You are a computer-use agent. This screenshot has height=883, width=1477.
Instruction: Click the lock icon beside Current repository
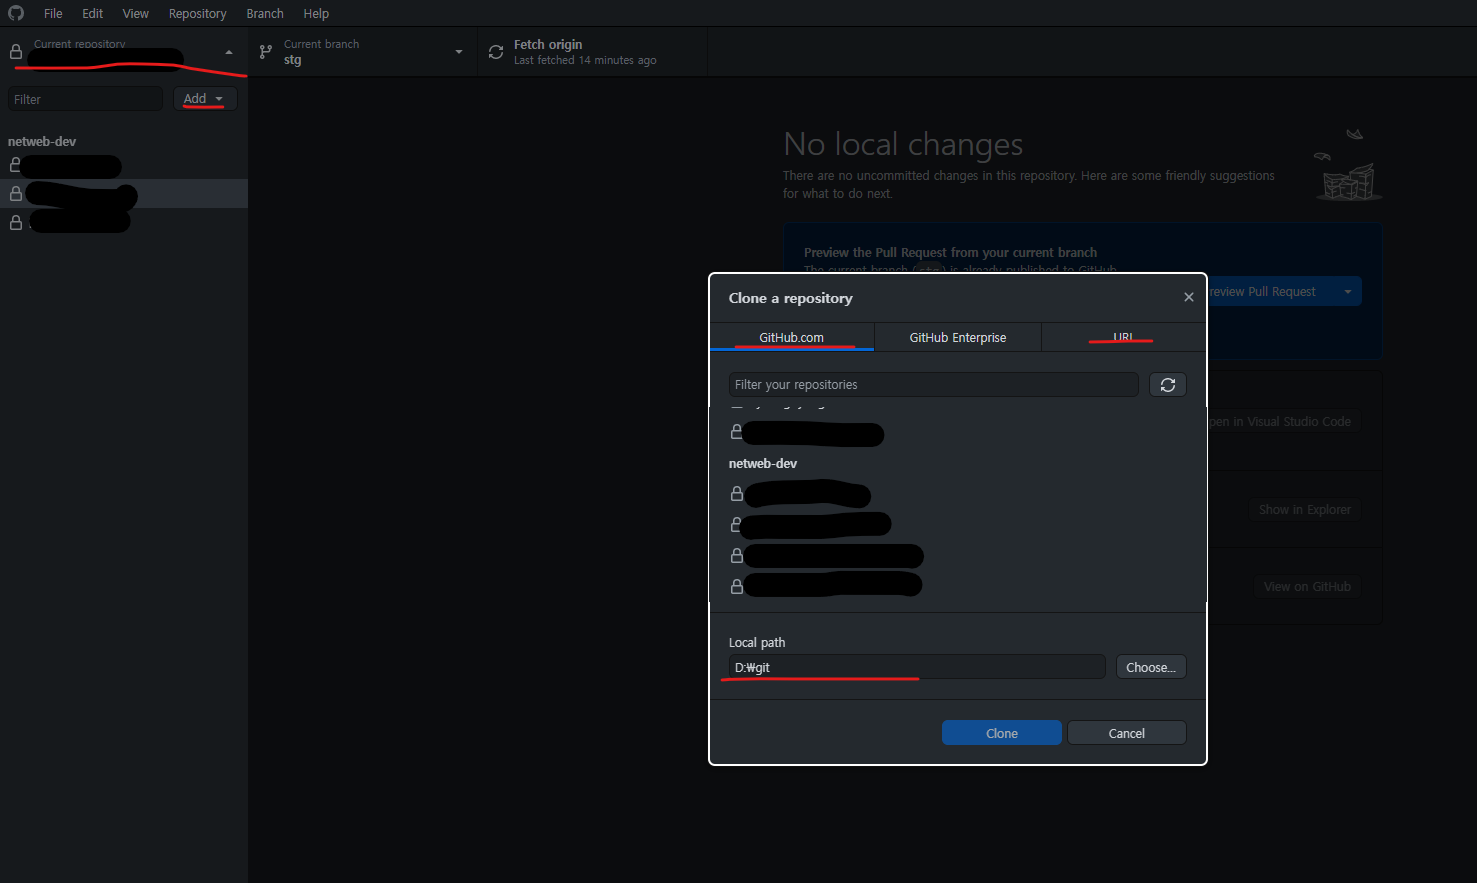pos(16,52)
